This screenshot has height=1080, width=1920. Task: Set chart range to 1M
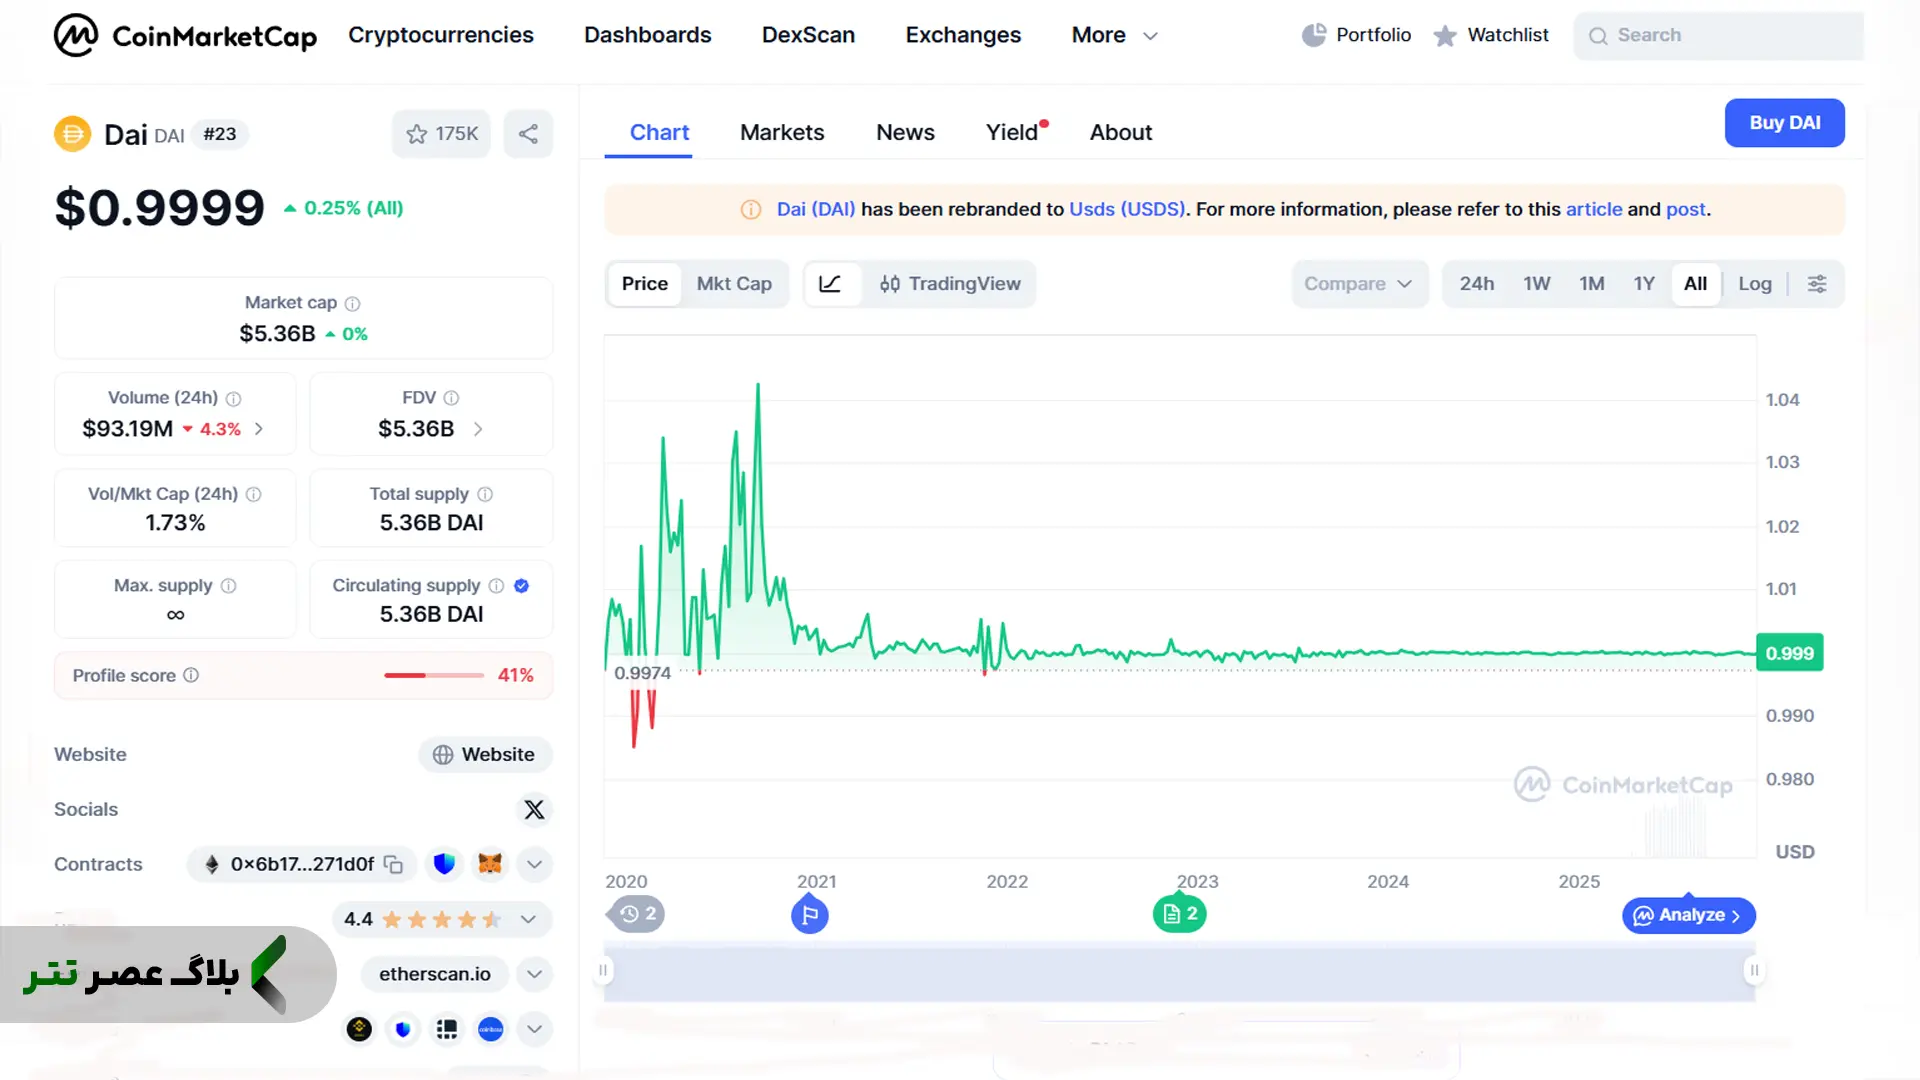coord(1592,284)
